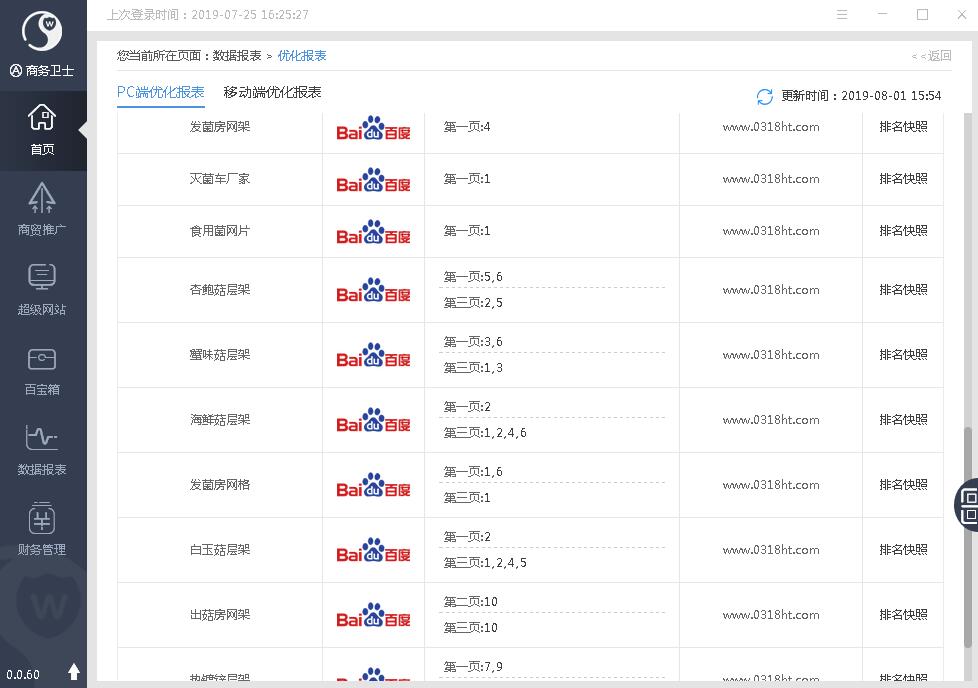Open the 首页 home sidebar icon

[42, 130]
